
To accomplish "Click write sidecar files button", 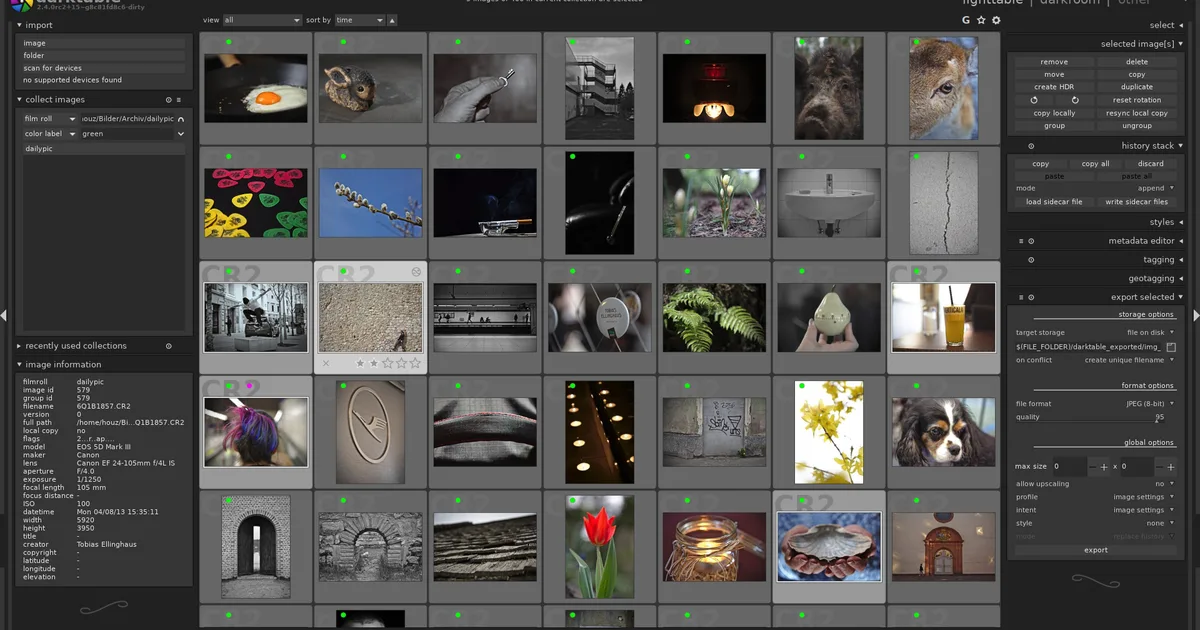I will tap(1137, 202).
